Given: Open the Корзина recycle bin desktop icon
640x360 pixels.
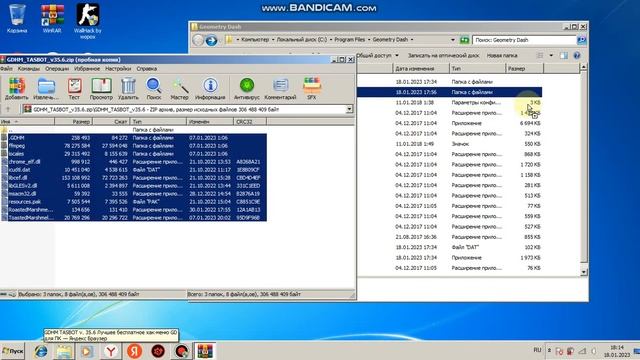Looking at the screenshot, I should [17, 18].
